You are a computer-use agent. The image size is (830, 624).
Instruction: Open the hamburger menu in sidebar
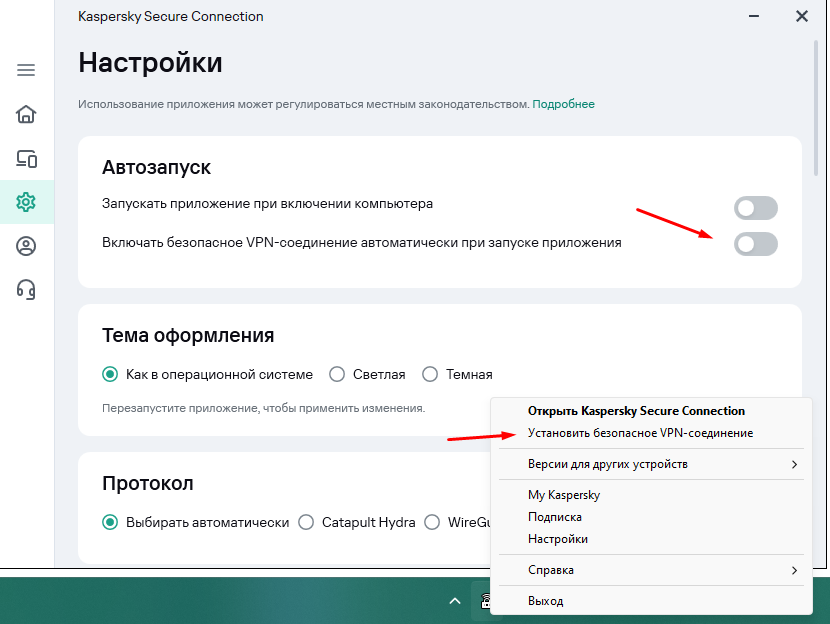26,70
